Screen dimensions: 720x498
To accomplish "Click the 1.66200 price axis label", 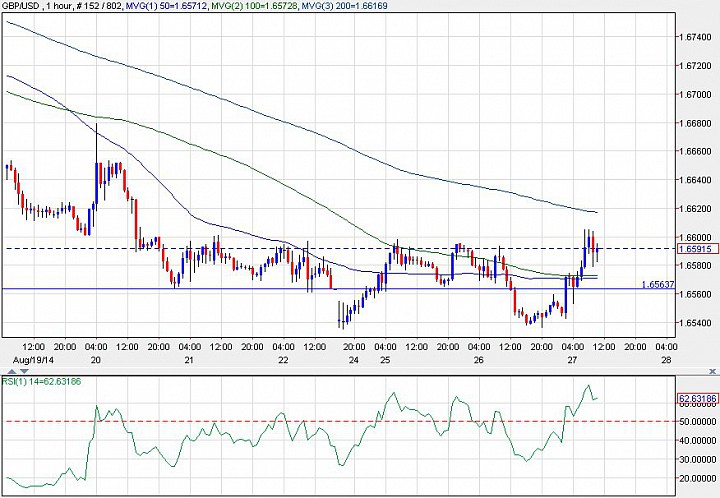I will 695,209.
